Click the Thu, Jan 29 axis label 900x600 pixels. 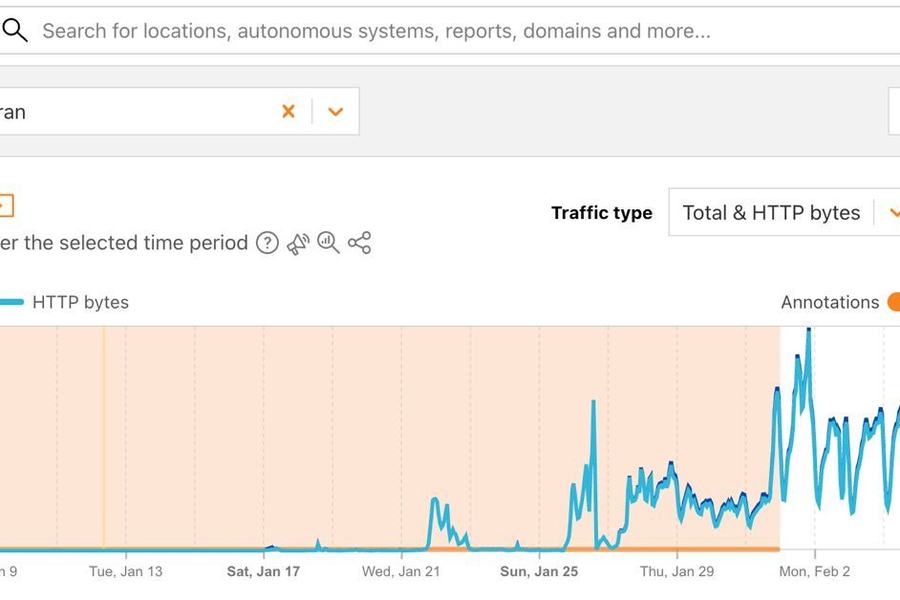(677, 571)
